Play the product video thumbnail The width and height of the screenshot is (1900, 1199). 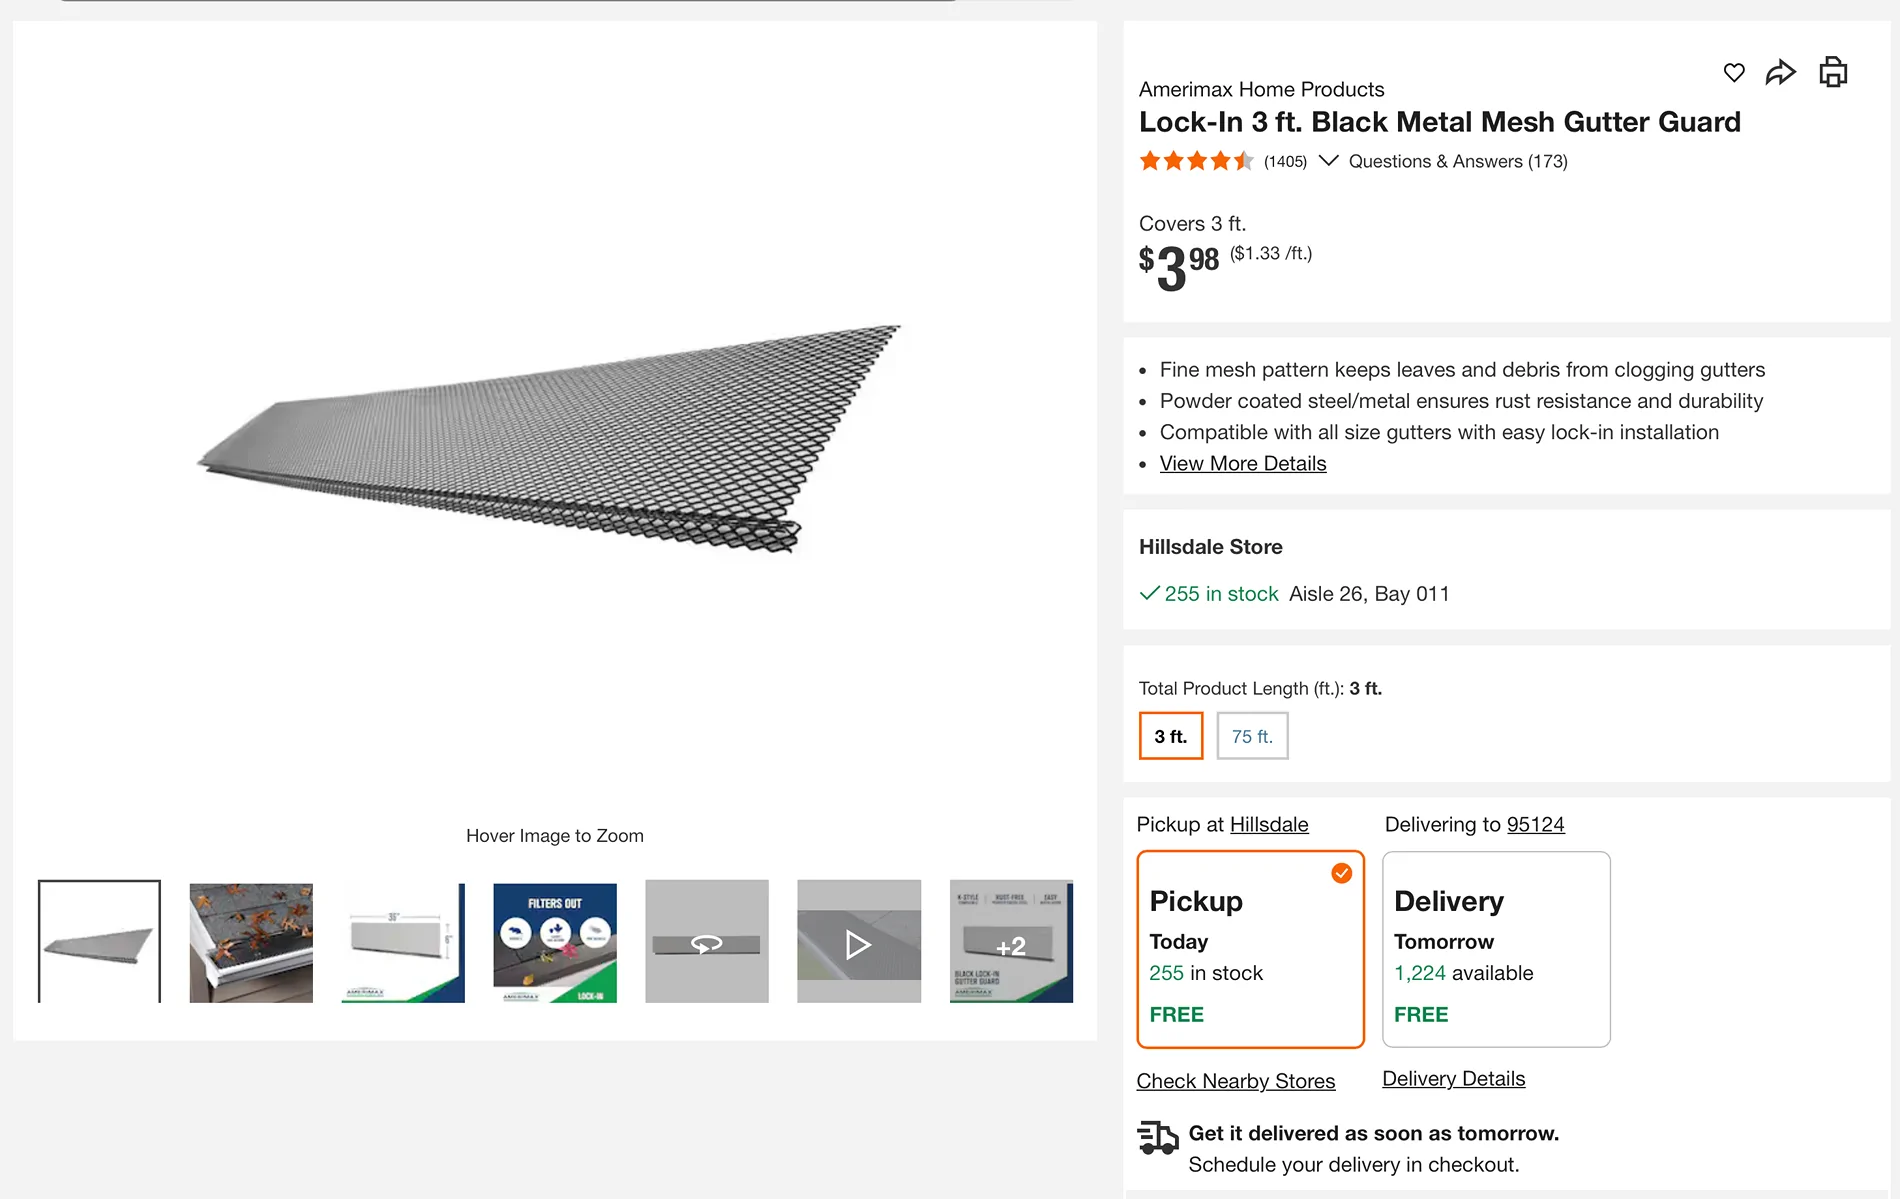(x=858, y=942)
